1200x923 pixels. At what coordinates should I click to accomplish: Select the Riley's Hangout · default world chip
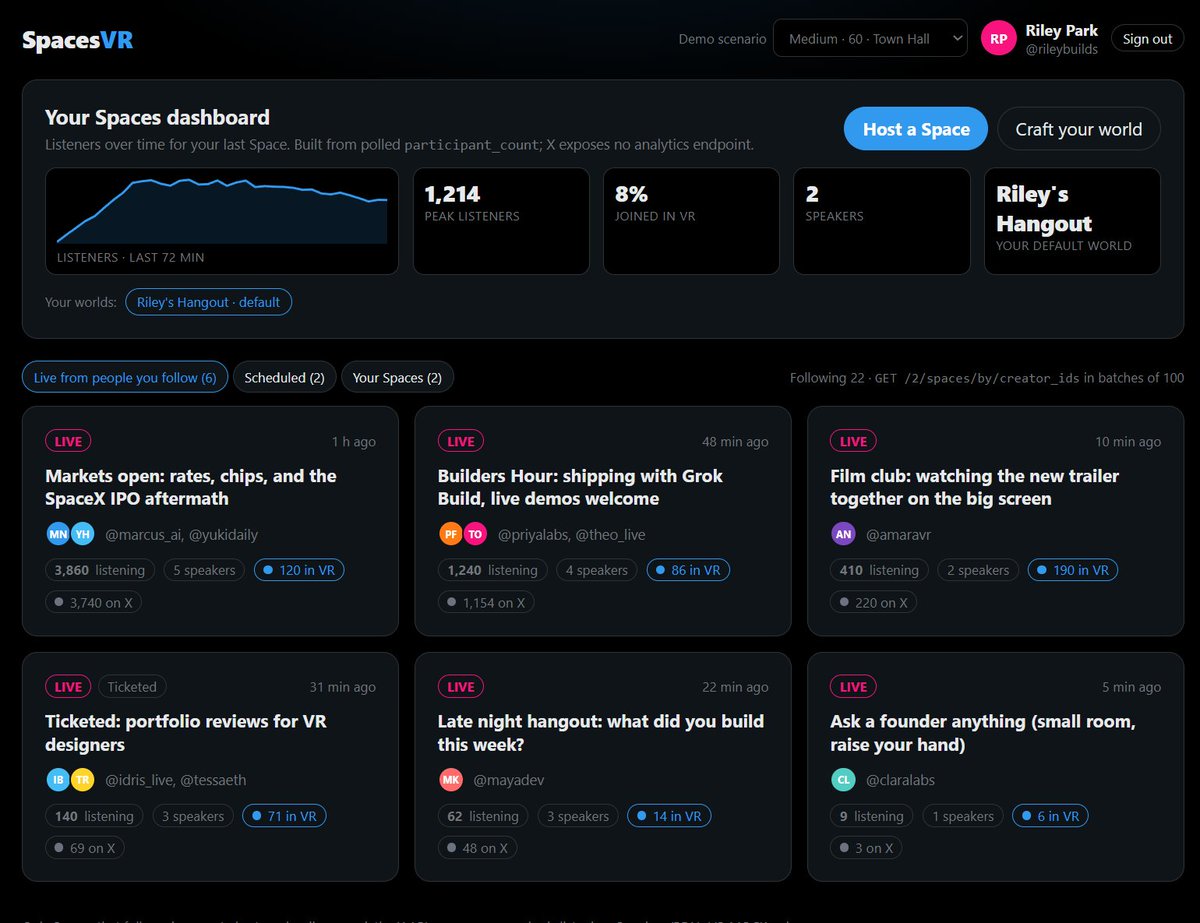(208, 302)
